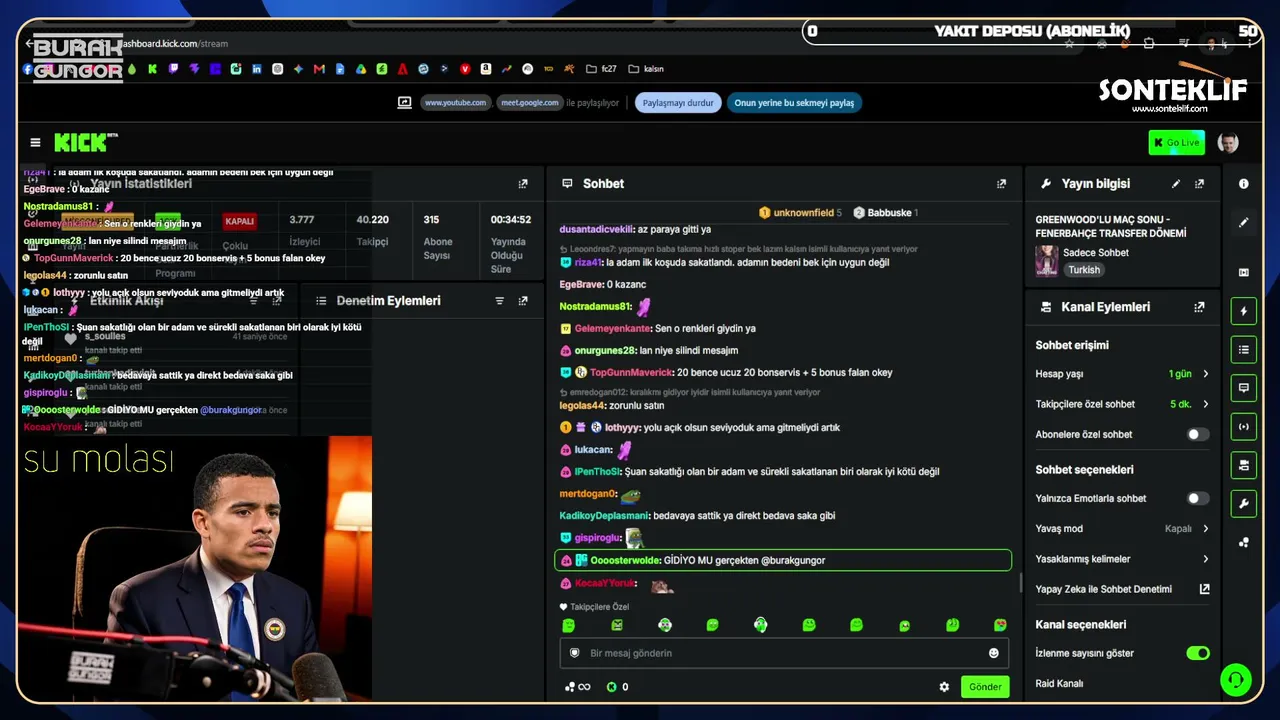Select the broadcast signal sidebar icon

1244,427
